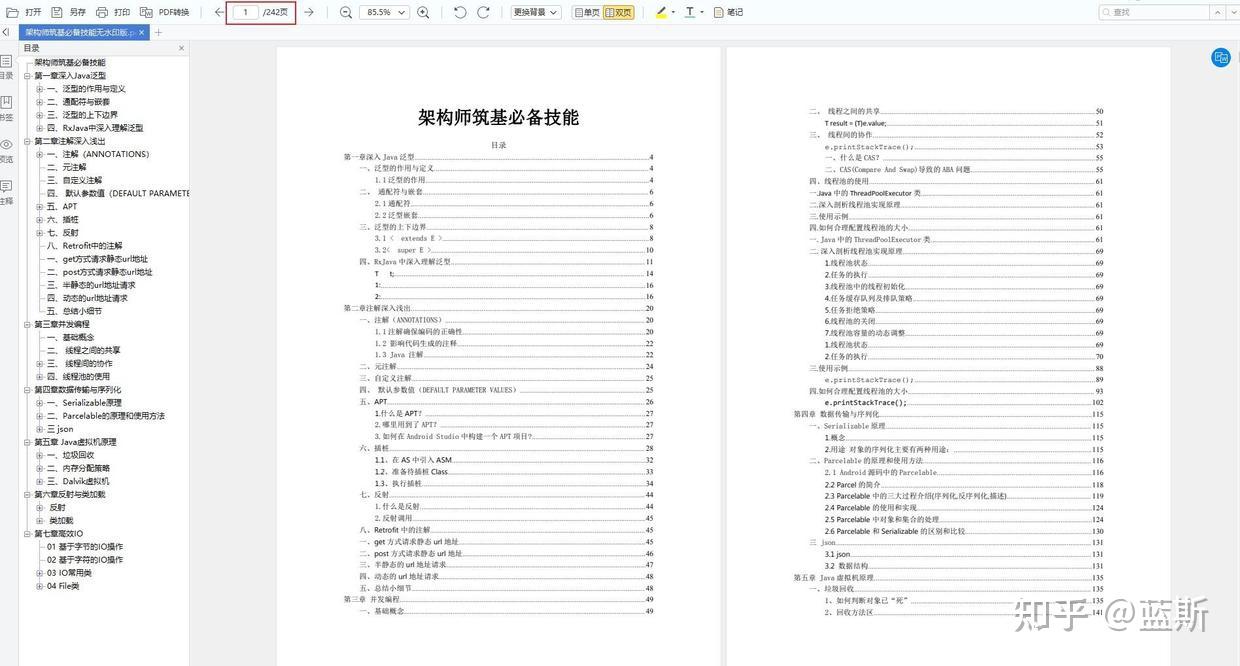Expand 七、反射 outline node

click(40, 233)
